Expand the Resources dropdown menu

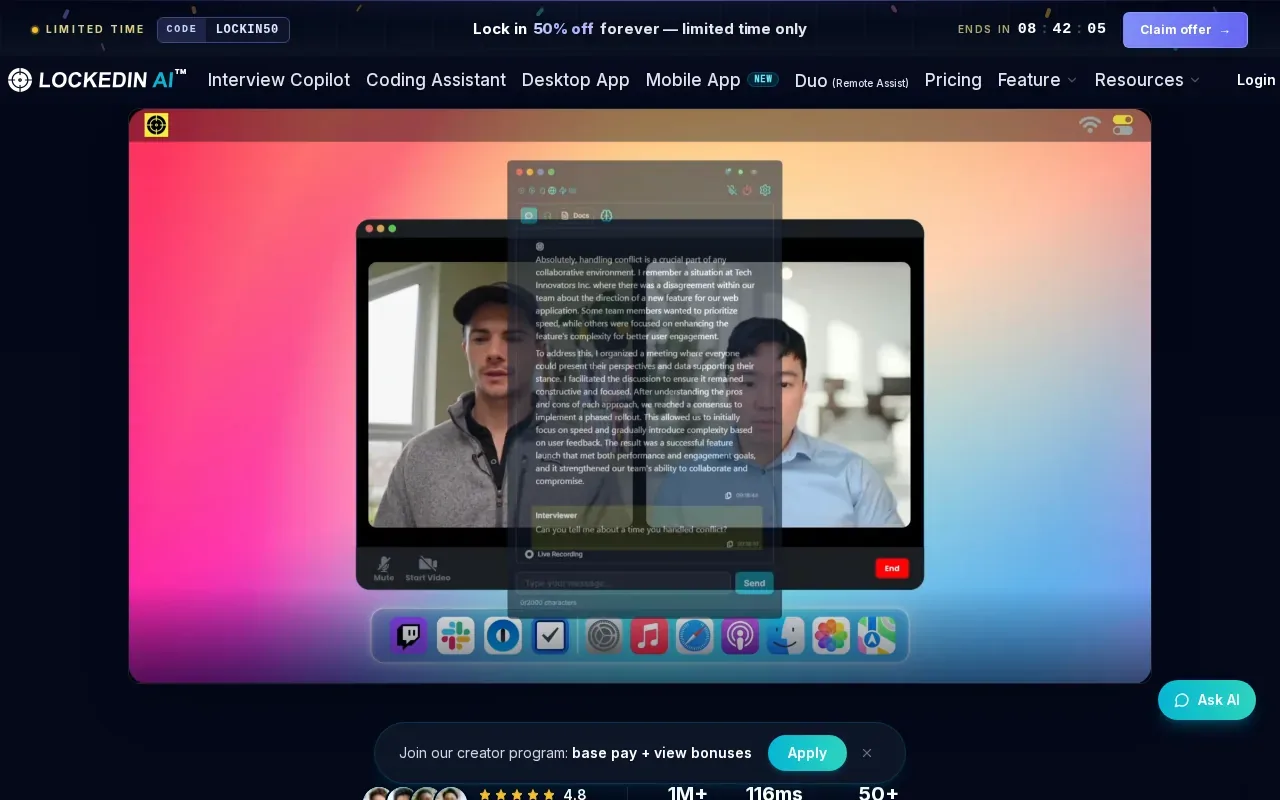point(1147,80)
